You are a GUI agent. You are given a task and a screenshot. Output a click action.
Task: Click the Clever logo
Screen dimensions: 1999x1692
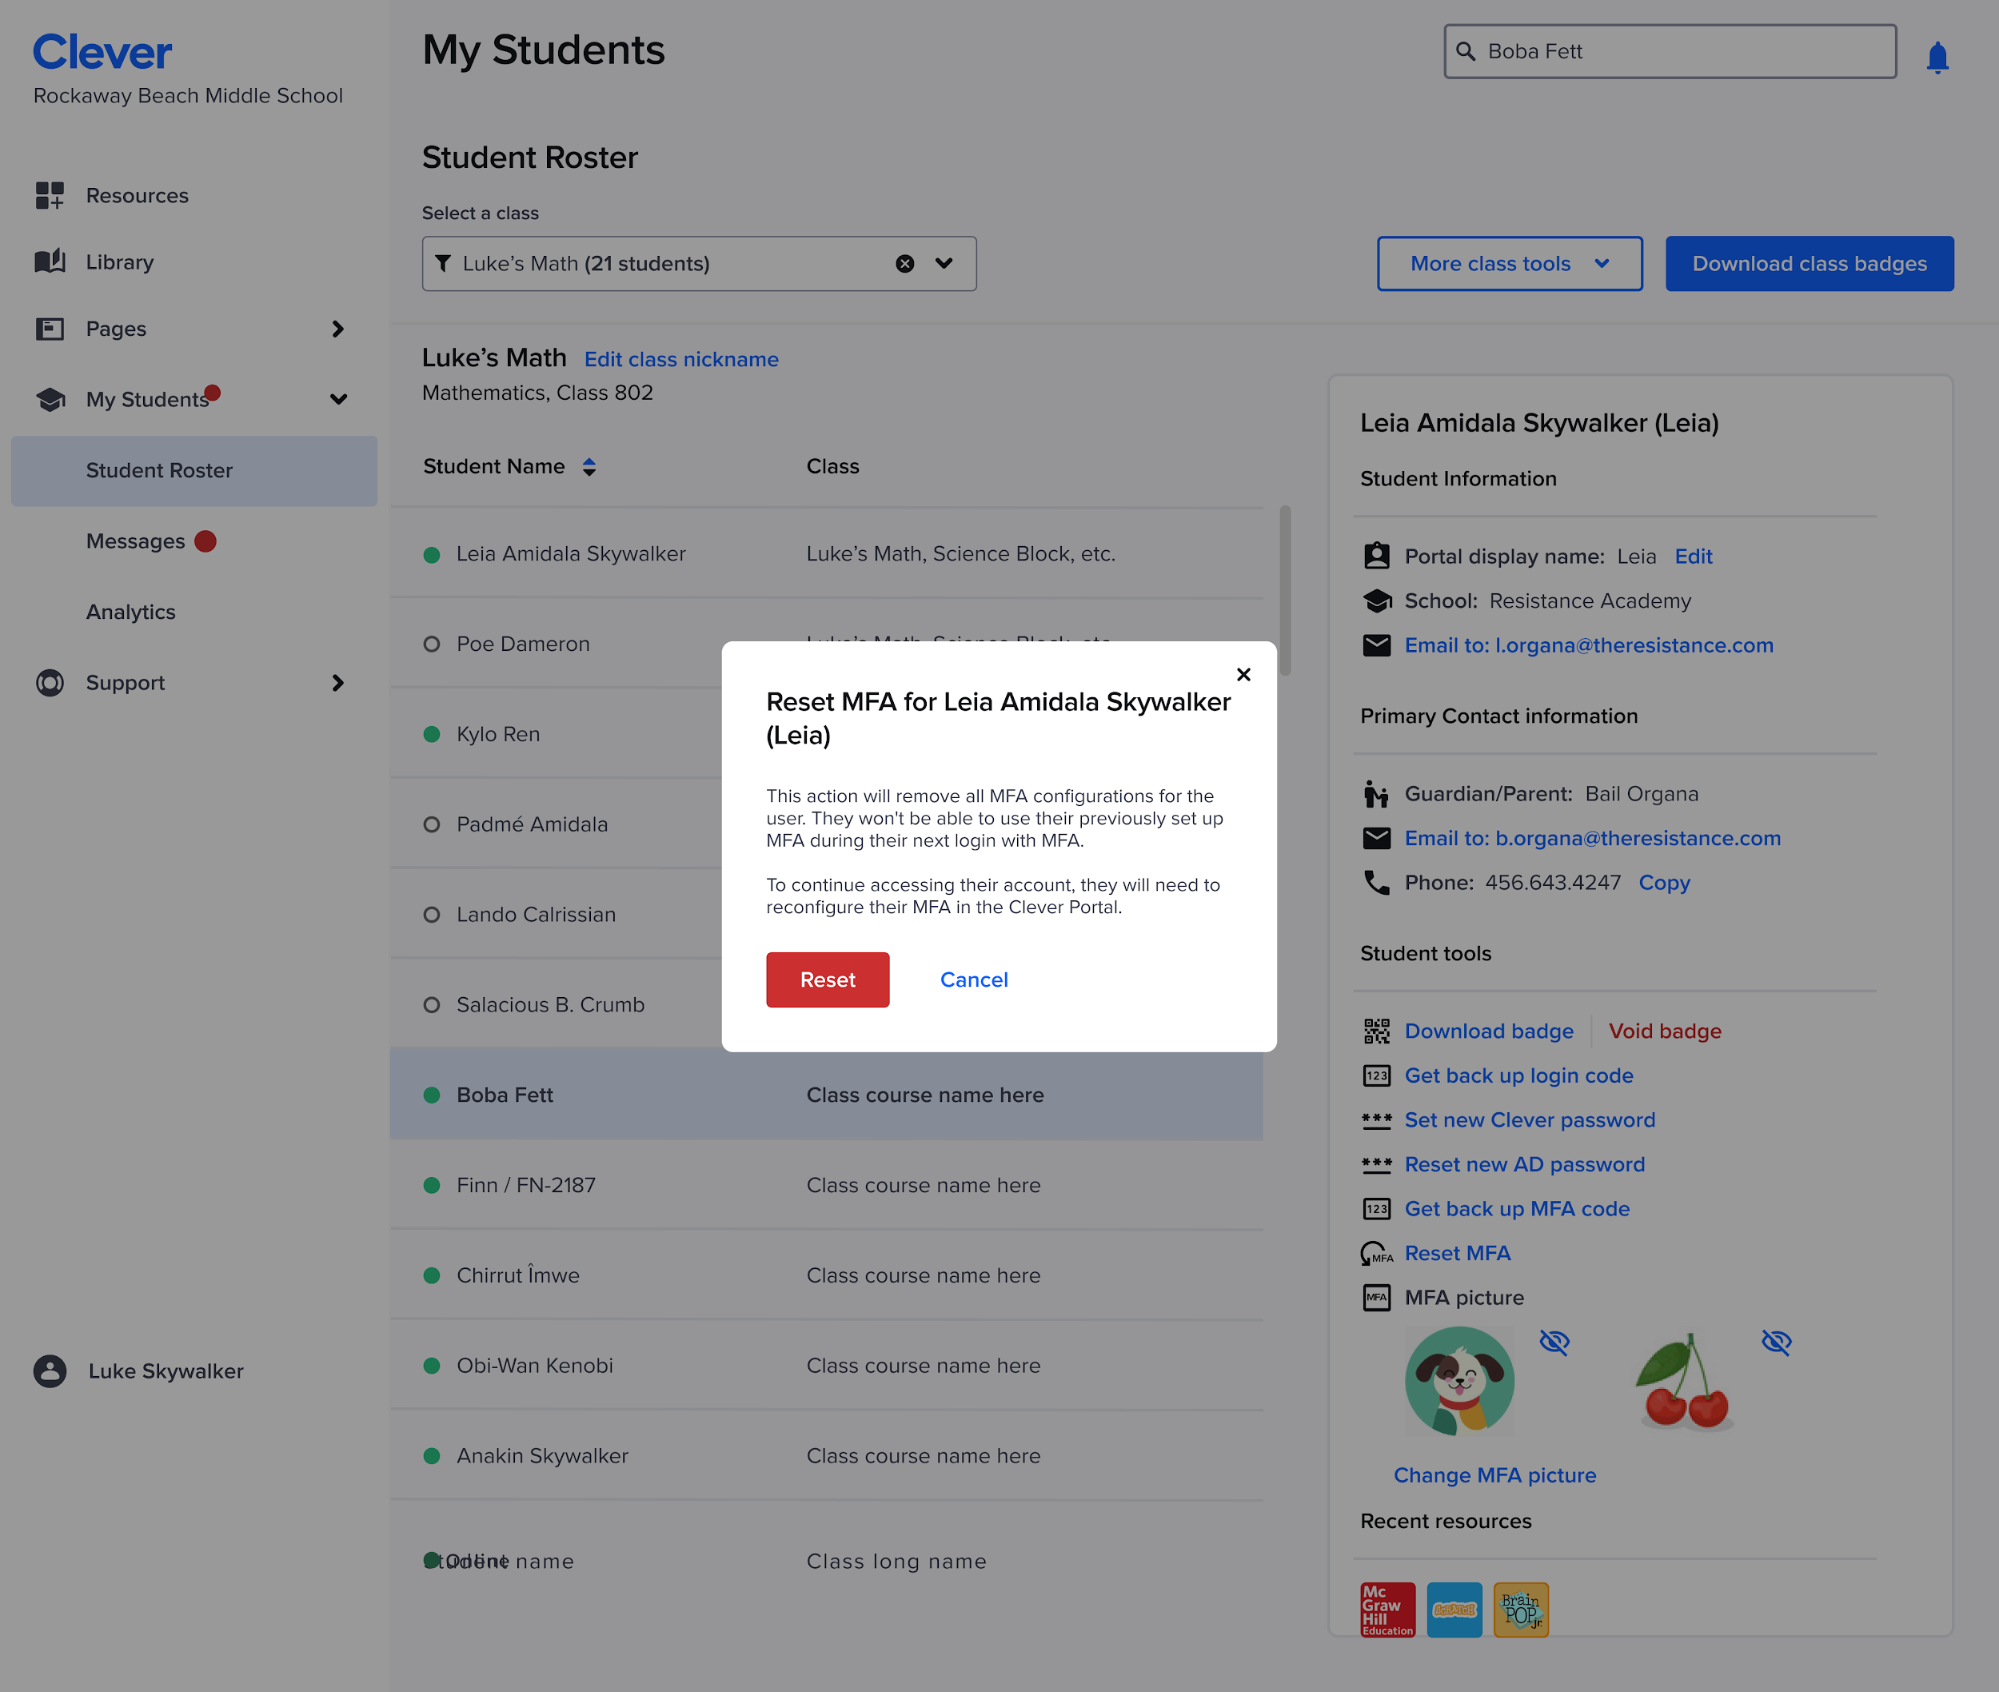pyautogui.click(x=101, y=51)
